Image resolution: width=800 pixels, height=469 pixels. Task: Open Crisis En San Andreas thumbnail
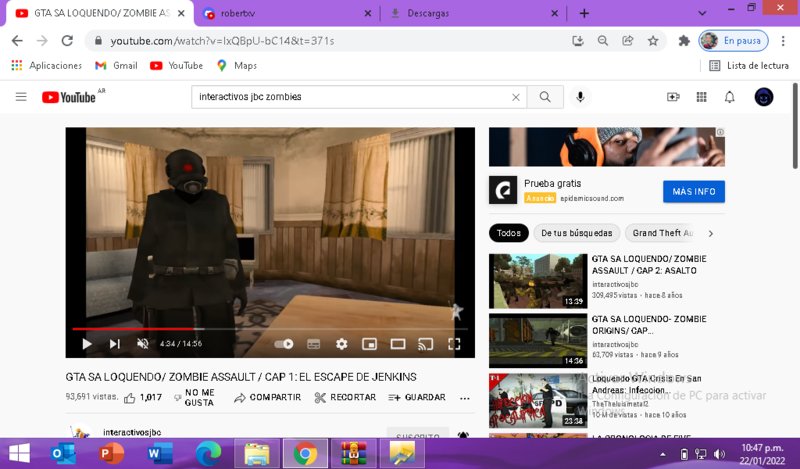coord(538,400)
